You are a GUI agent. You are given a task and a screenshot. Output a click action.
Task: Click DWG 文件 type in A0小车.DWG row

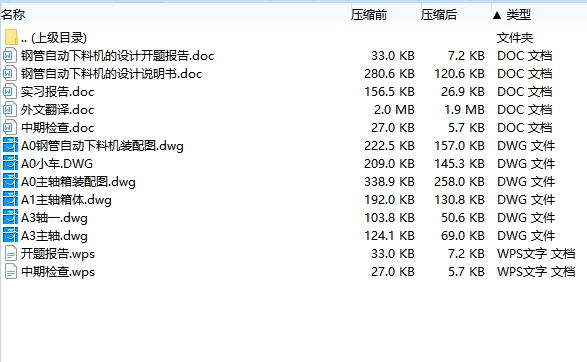tap(526, 164)
